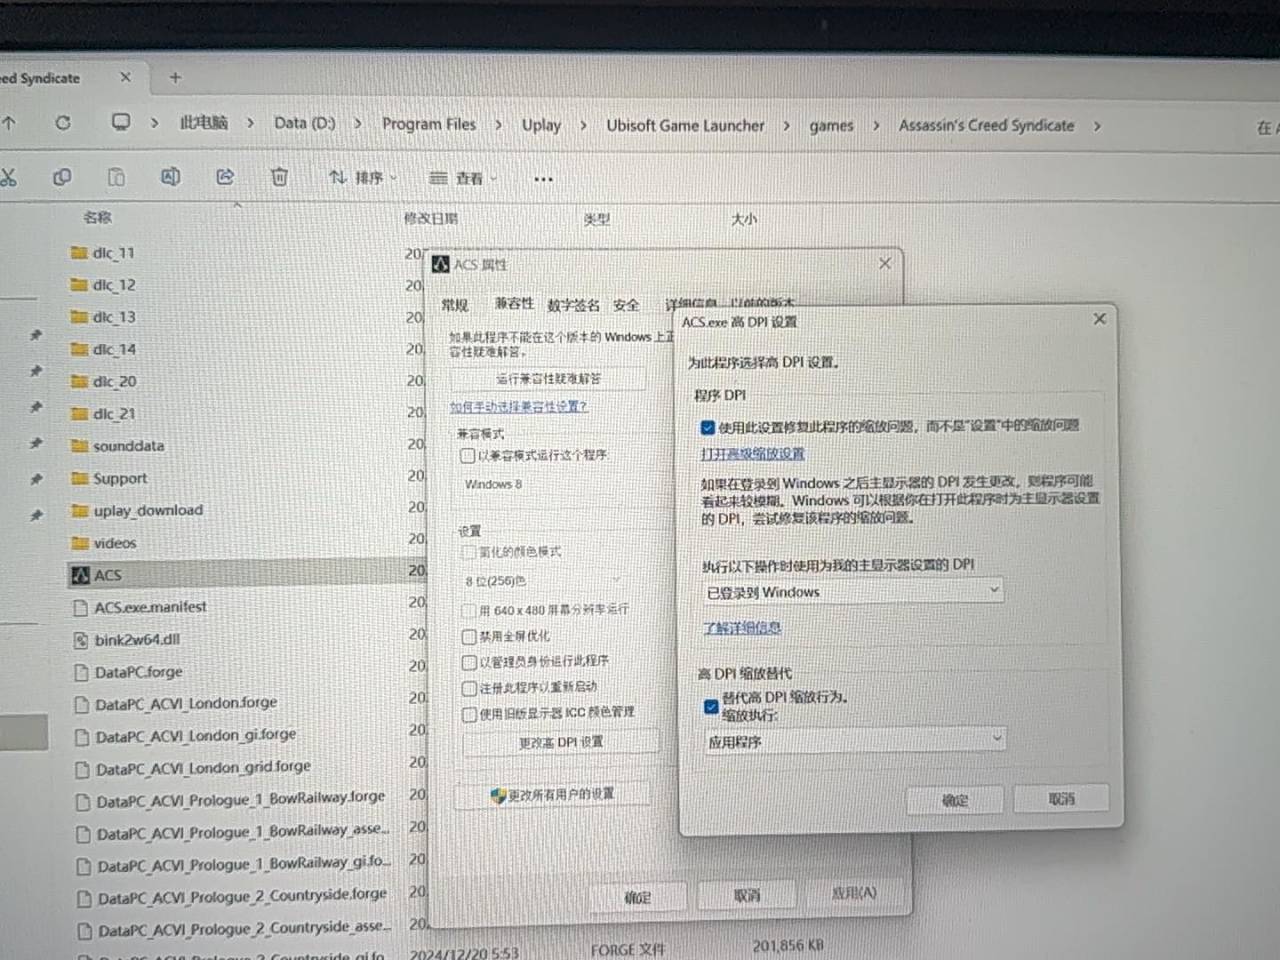Open the three-dots more options menu

(x=543, y=180)
